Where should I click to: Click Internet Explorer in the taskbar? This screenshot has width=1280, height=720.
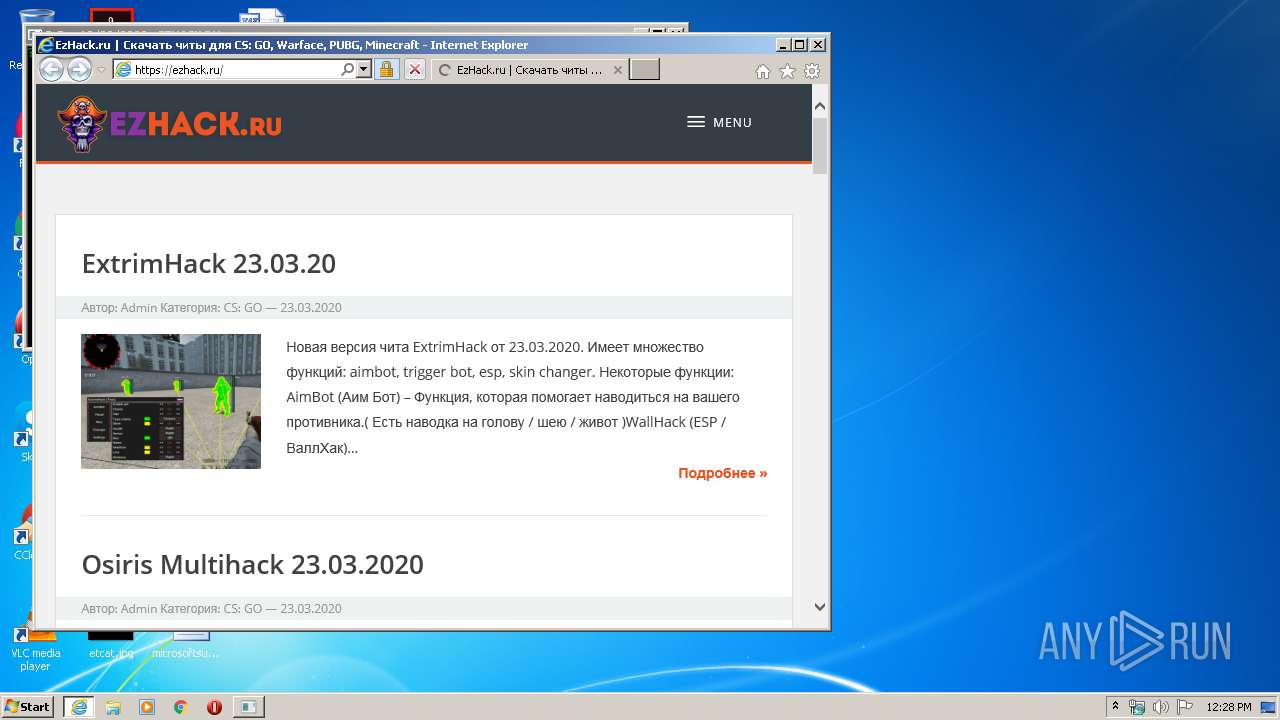pyautogui.click(x=79, y=707)
